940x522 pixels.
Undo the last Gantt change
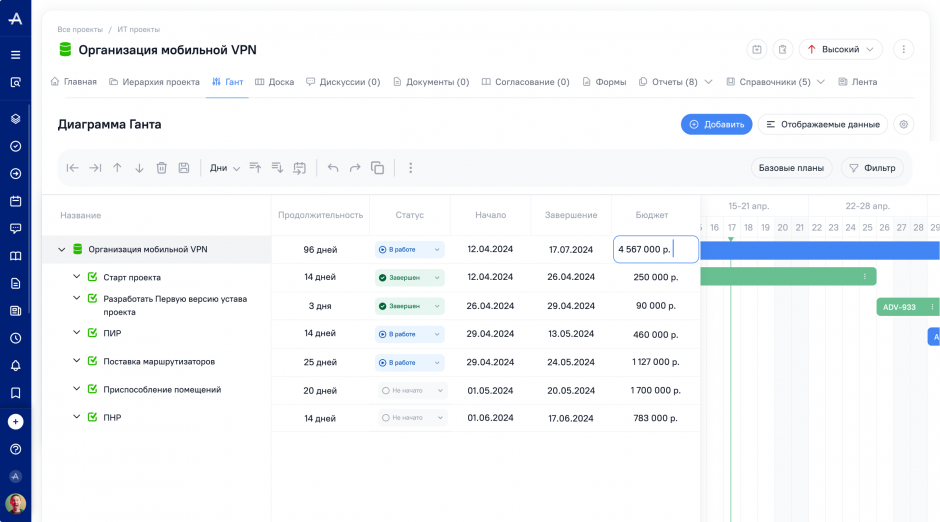click(333, 168)
